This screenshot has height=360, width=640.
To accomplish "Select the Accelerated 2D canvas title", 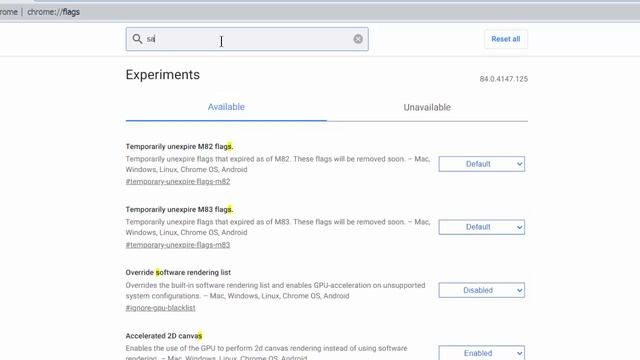I will point(164,336).
